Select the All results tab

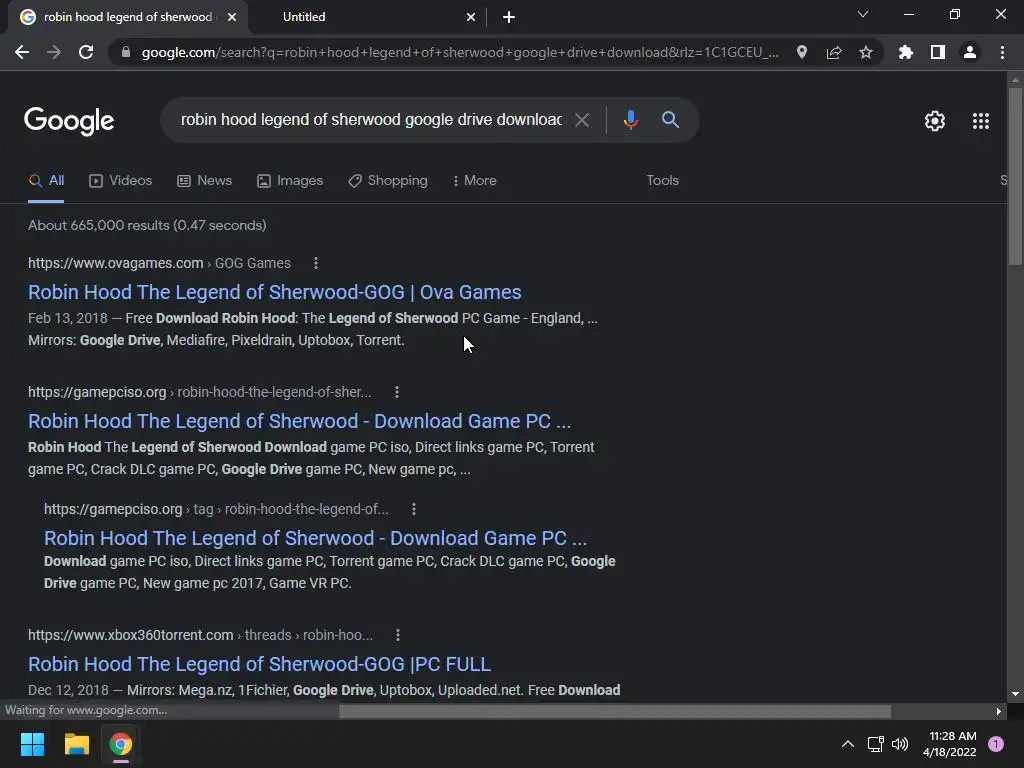pyautogui.click(x=46, y=181)
